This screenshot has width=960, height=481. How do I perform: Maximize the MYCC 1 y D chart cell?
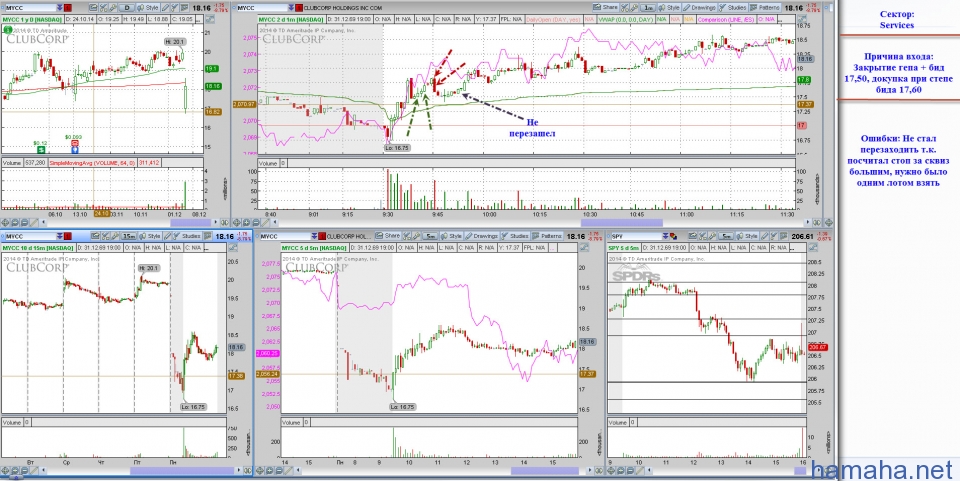(x=209, y=18)
